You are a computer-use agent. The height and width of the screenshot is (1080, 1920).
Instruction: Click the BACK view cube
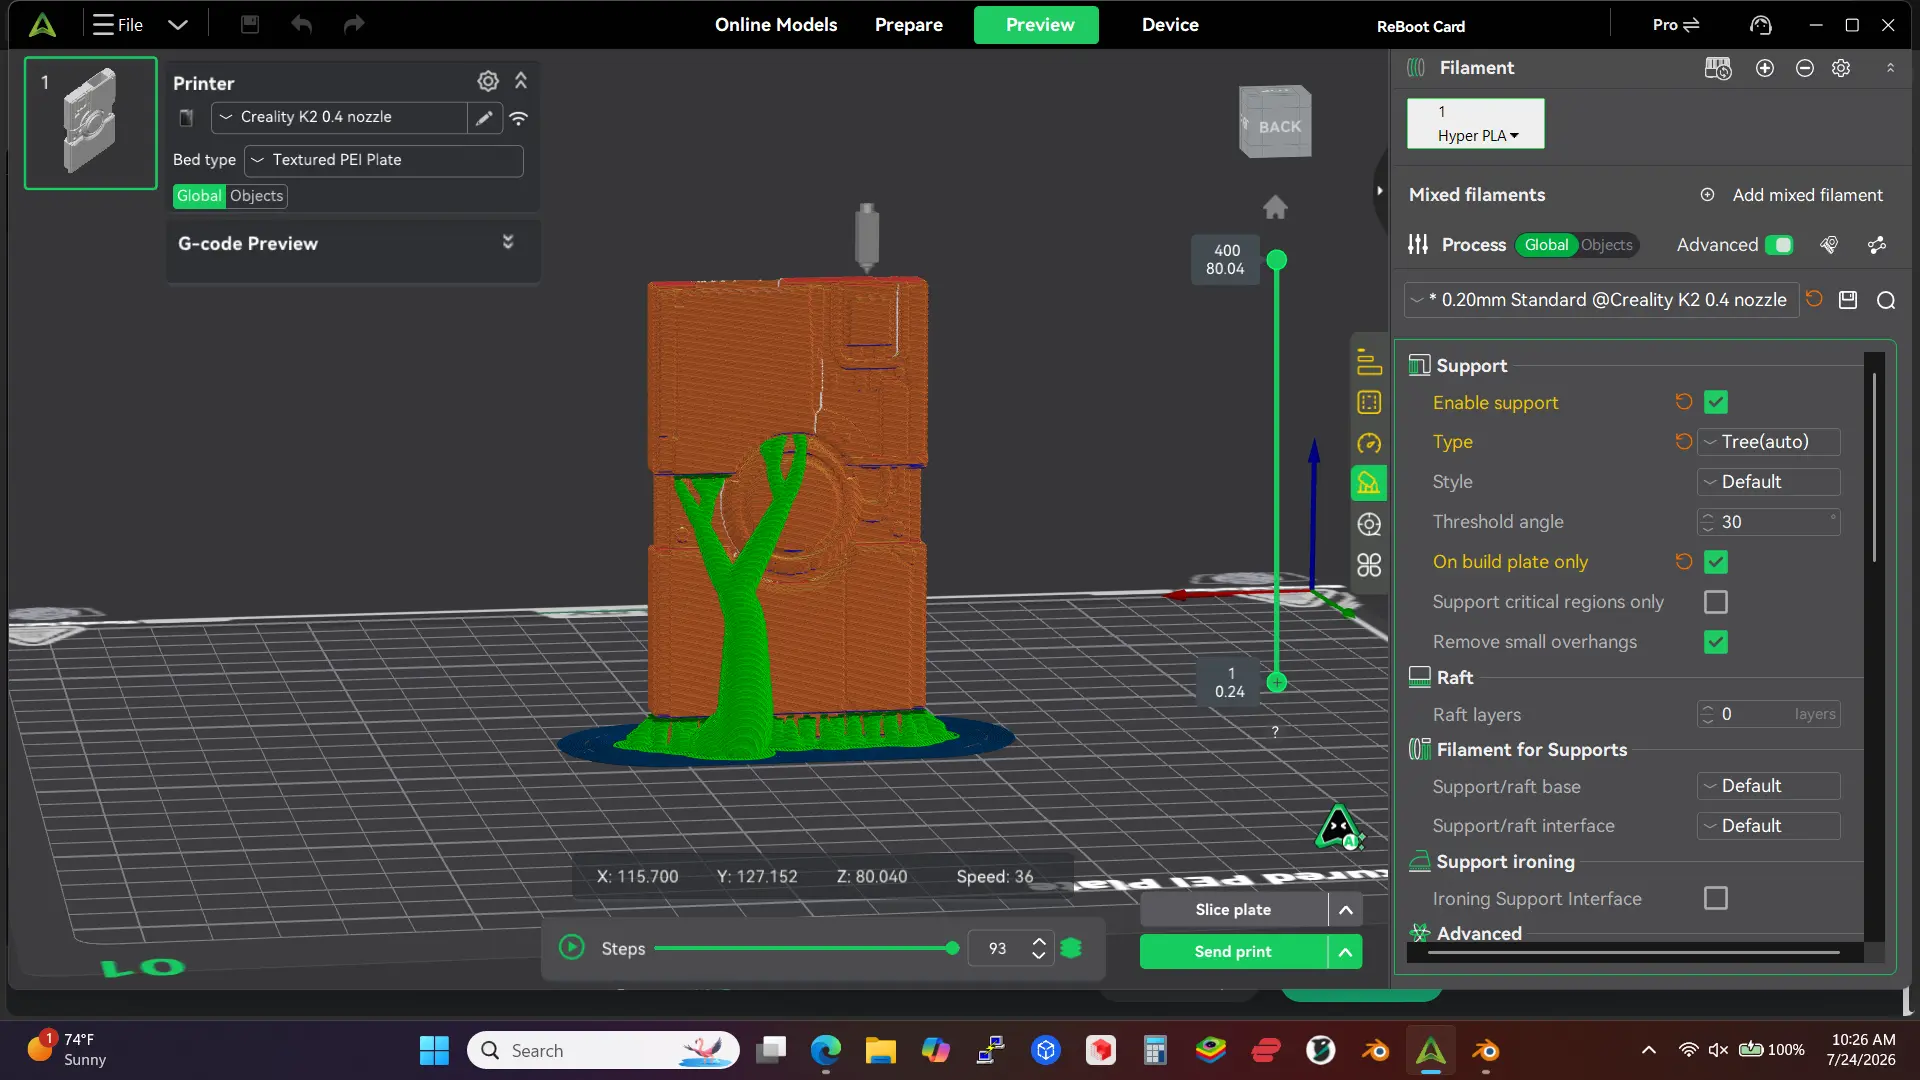(1275, 122)
